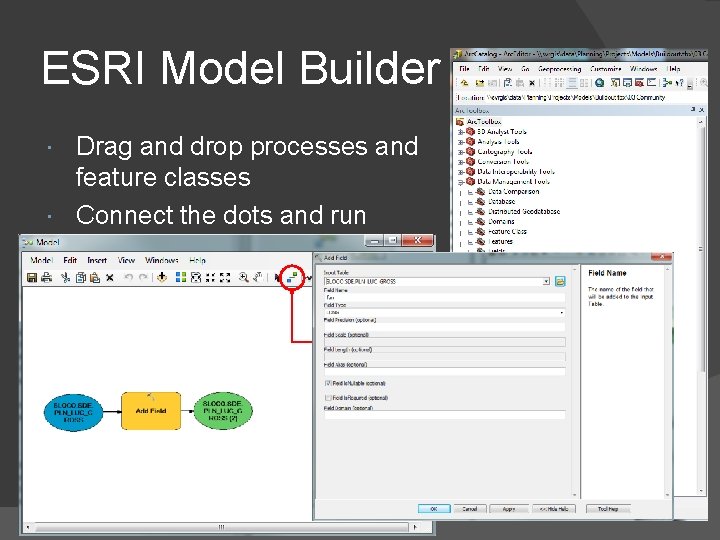
Task: Click the What's This help icon in ArcCatalog
Action: [680, 83]
